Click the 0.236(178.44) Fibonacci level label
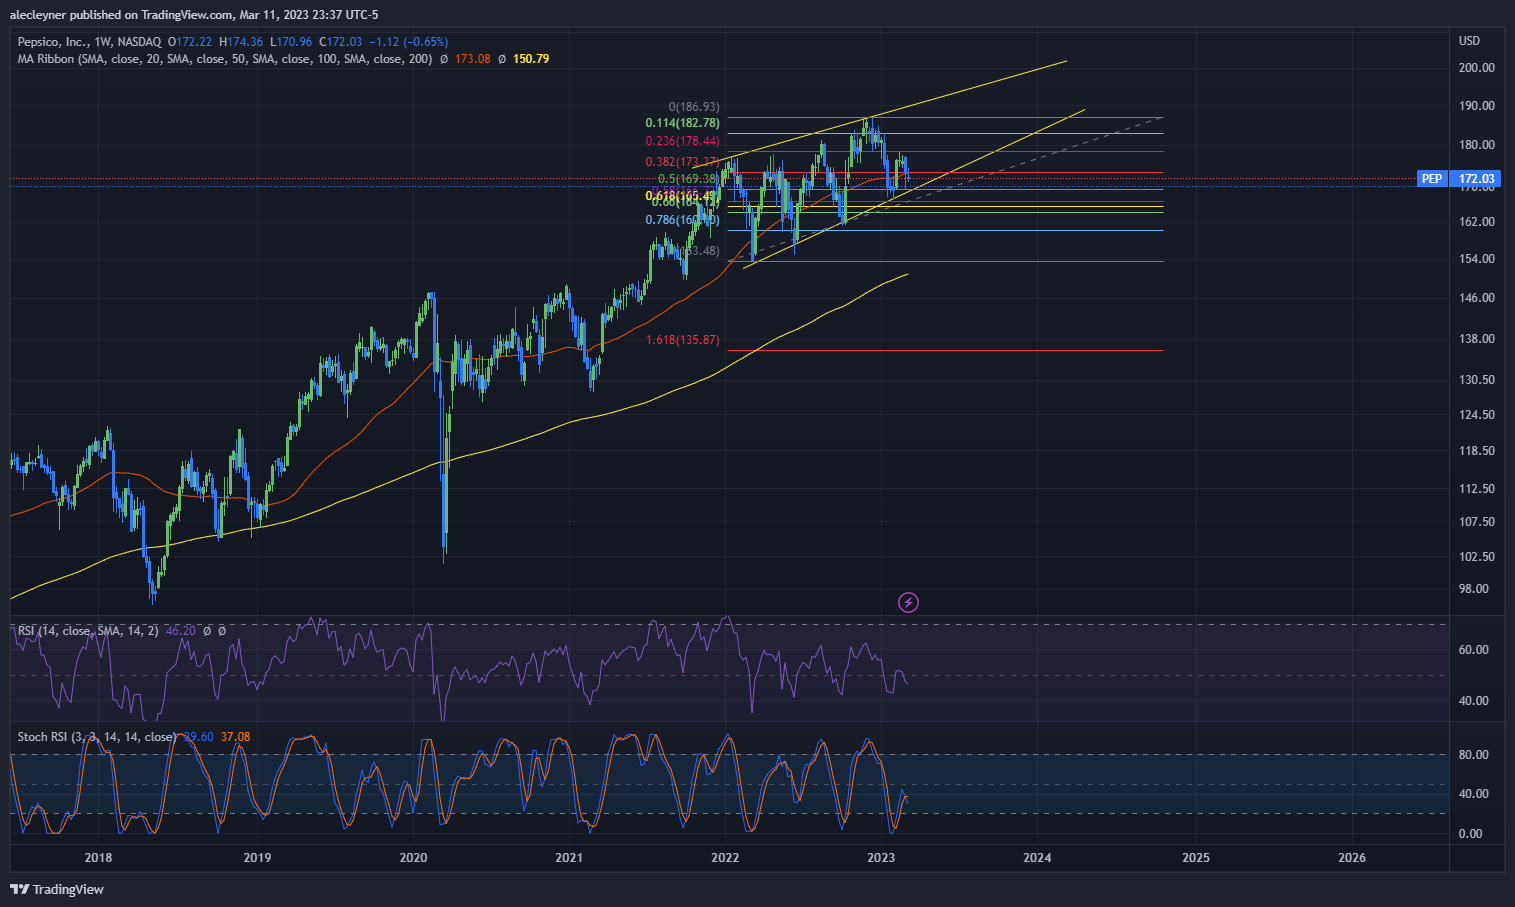Image resolution: width=1515 pixels, height=907 pixels. coord(682,141)
